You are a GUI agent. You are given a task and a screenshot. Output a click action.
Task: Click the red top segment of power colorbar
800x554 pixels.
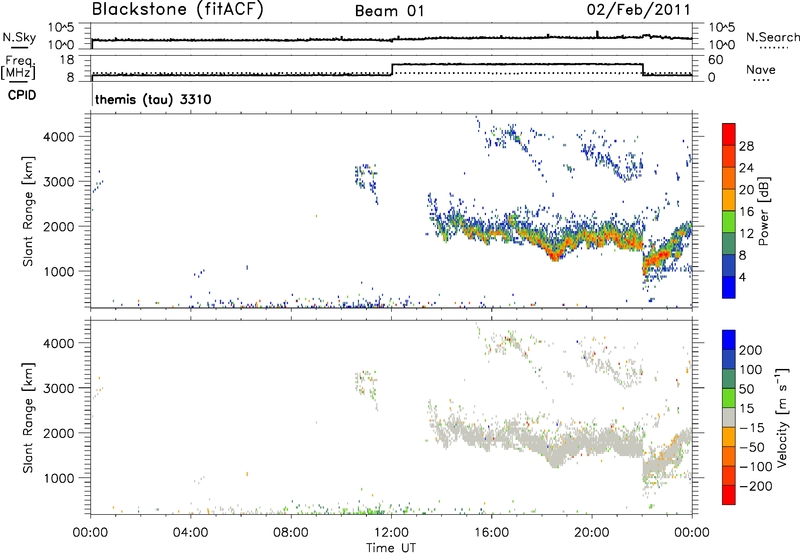pyautogui.click(x=729, y=134)
